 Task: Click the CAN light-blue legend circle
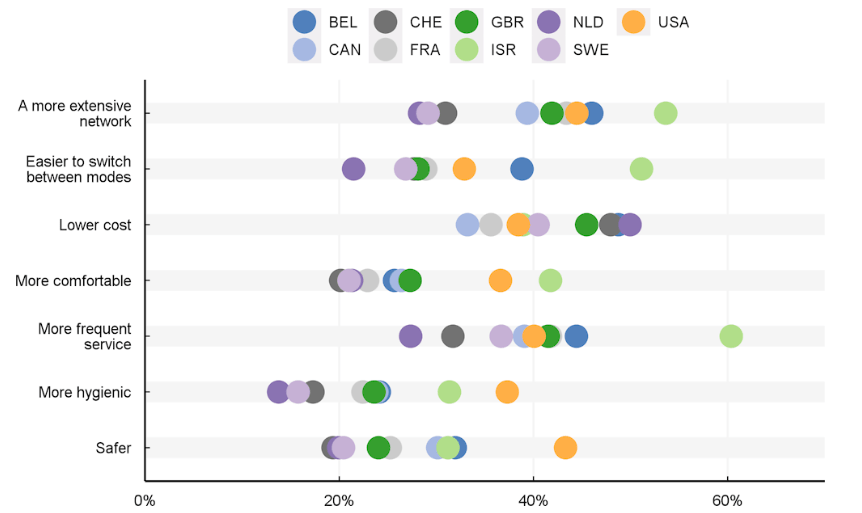tap(304, 49)
